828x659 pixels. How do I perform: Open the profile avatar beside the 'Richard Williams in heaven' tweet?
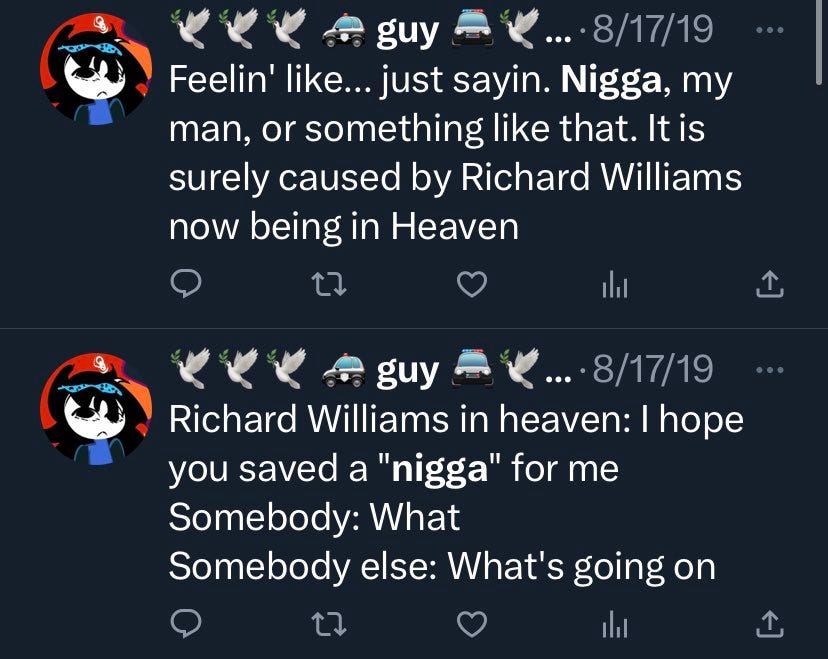(96, 409)
